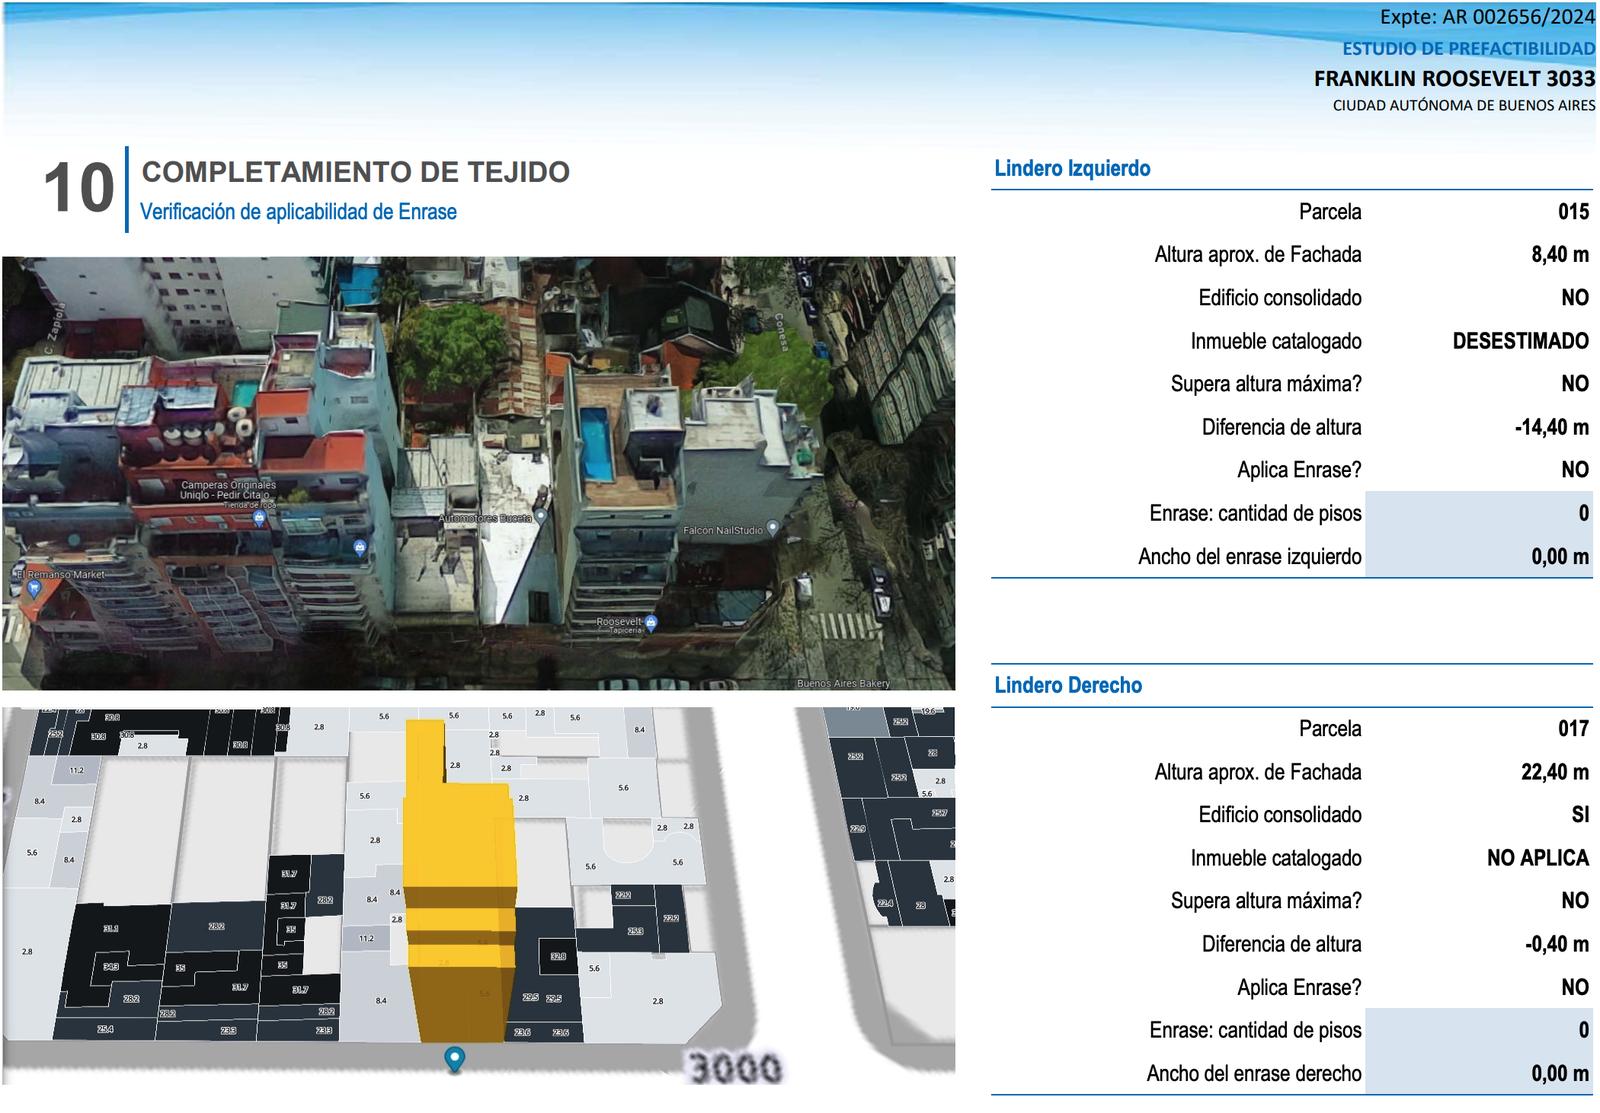Click the 'Lindero Izquierdo' section heading
Viewport: 1600px width, 1113px height.
tap(1072, 168)
